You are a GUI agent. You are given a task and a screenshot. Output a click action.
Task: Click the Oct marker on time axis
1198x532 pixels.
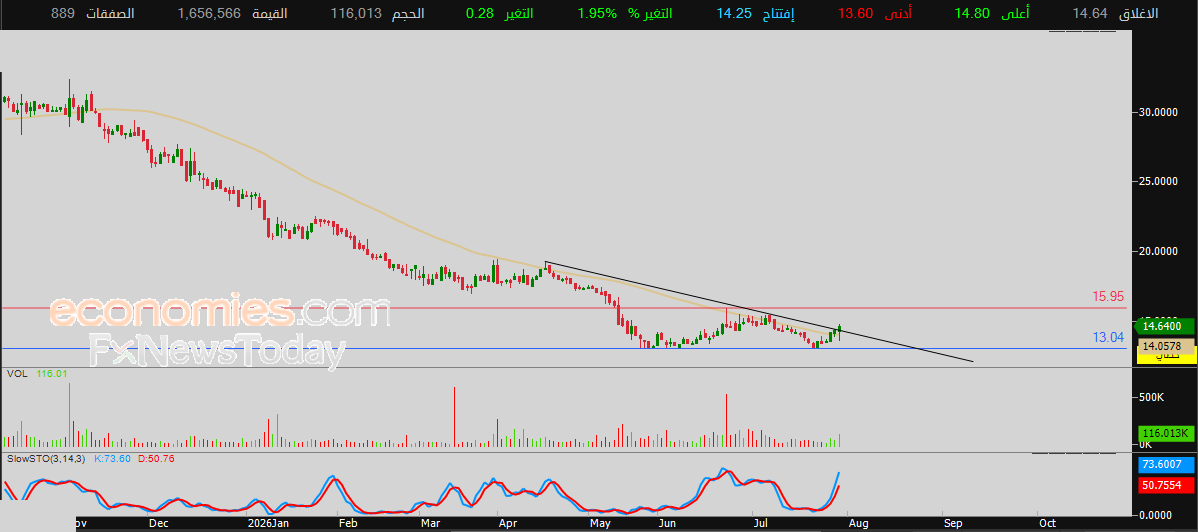[1047, 524]
